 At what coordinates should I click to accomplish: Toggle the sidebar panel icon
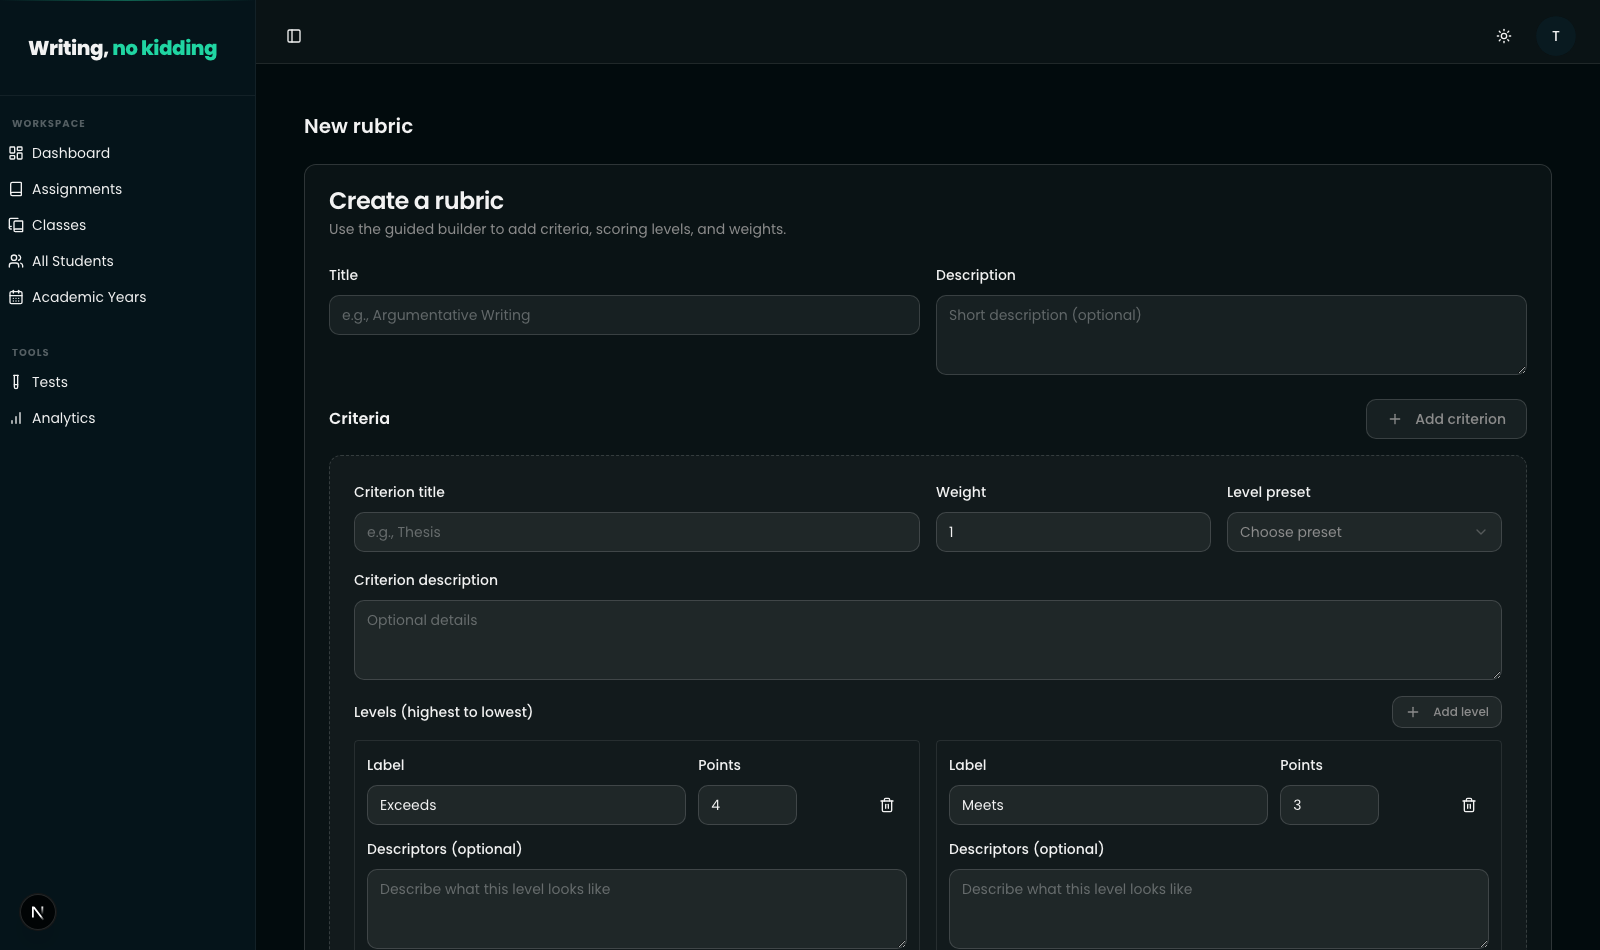tap(294, 36)
